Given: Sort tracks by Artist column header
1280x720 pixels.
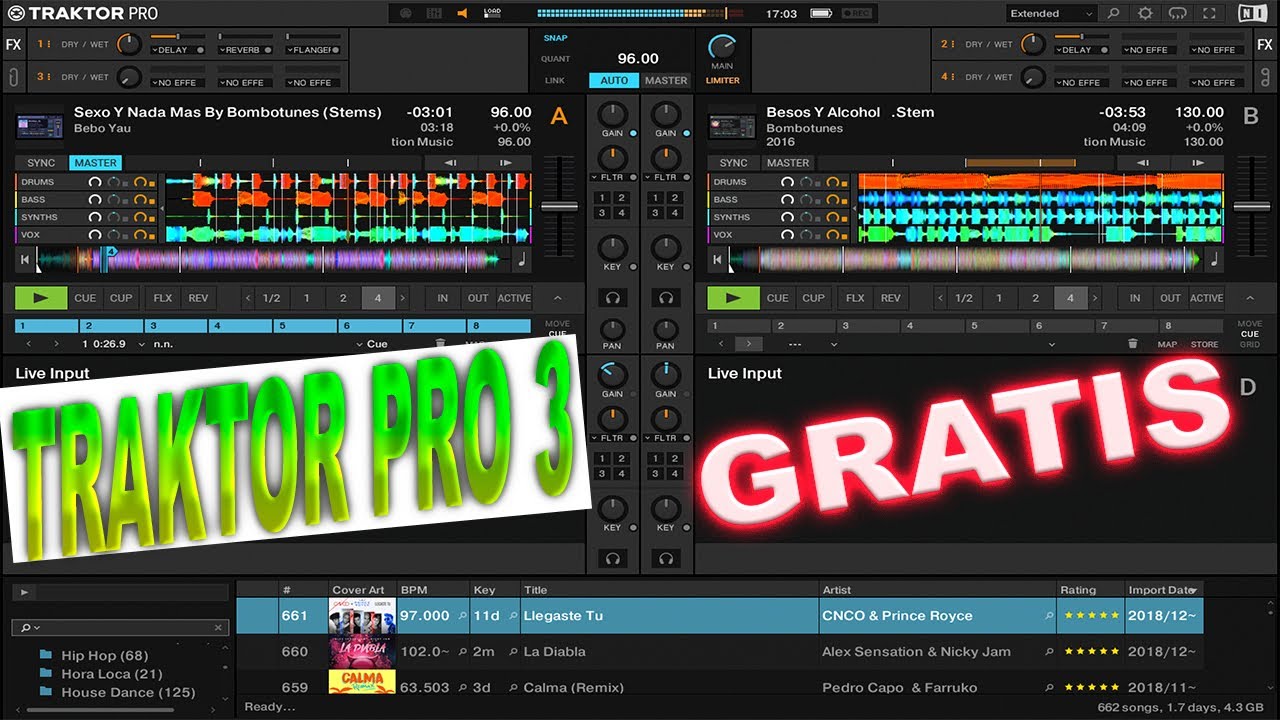Looking at the screenshot, I should point(937,590).
